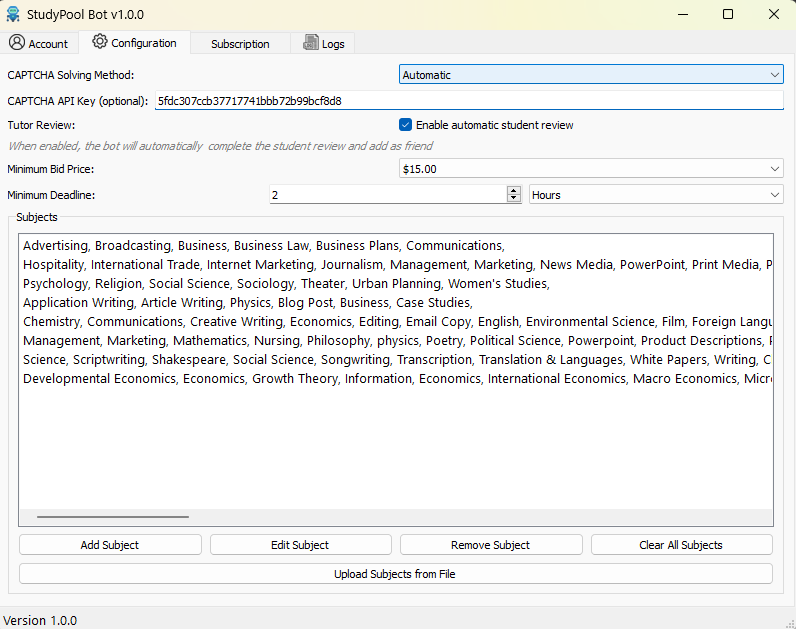Increase Minimum Deadline with up arrow
Viewport: 796px width, 629px height.
click(x=514, y=190)
